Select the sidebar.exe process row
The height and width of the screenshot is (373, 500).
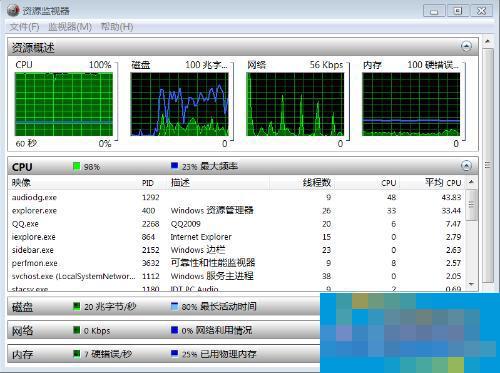pyautogui.click(x=237, y=250)
